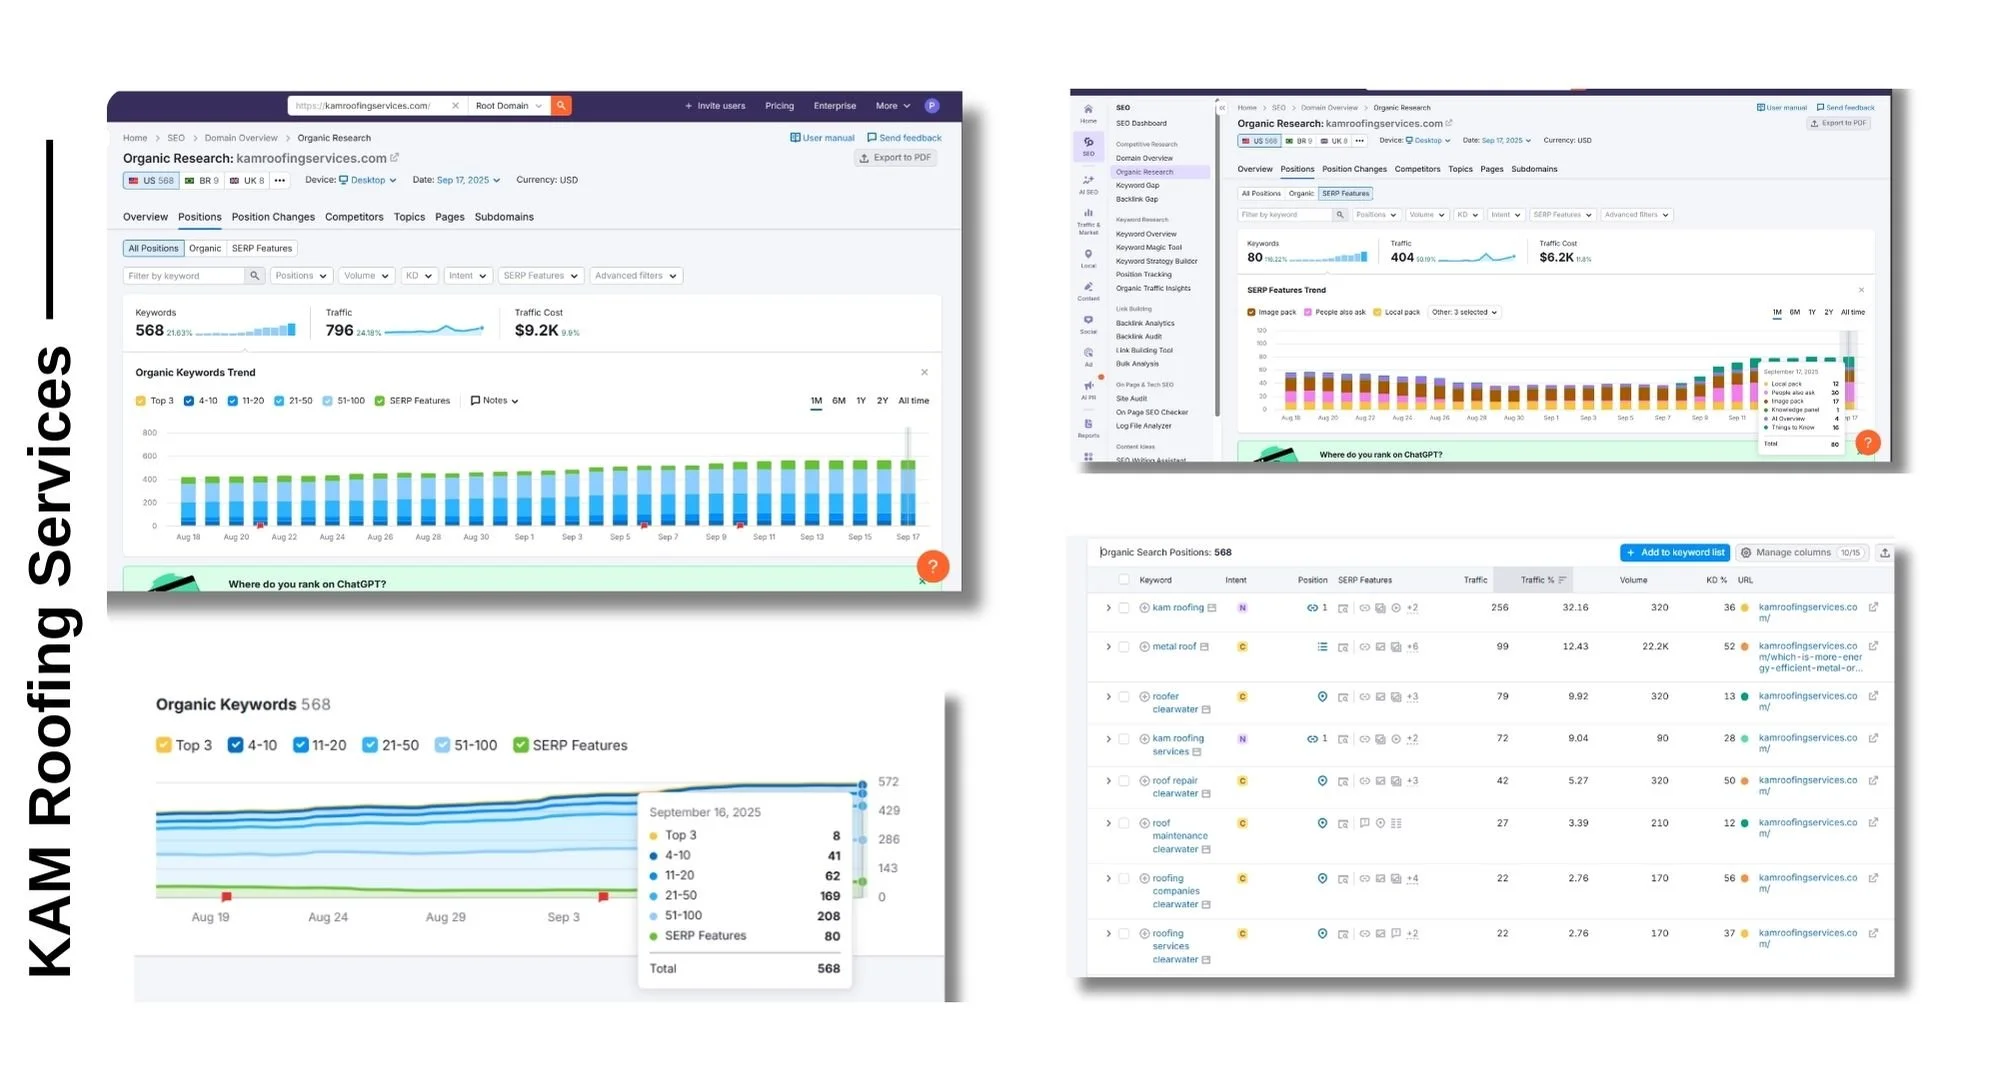Click the list icon in the metal roof Position cell
This screenshot has height=1066, width=2000.
coord(1322,647)
